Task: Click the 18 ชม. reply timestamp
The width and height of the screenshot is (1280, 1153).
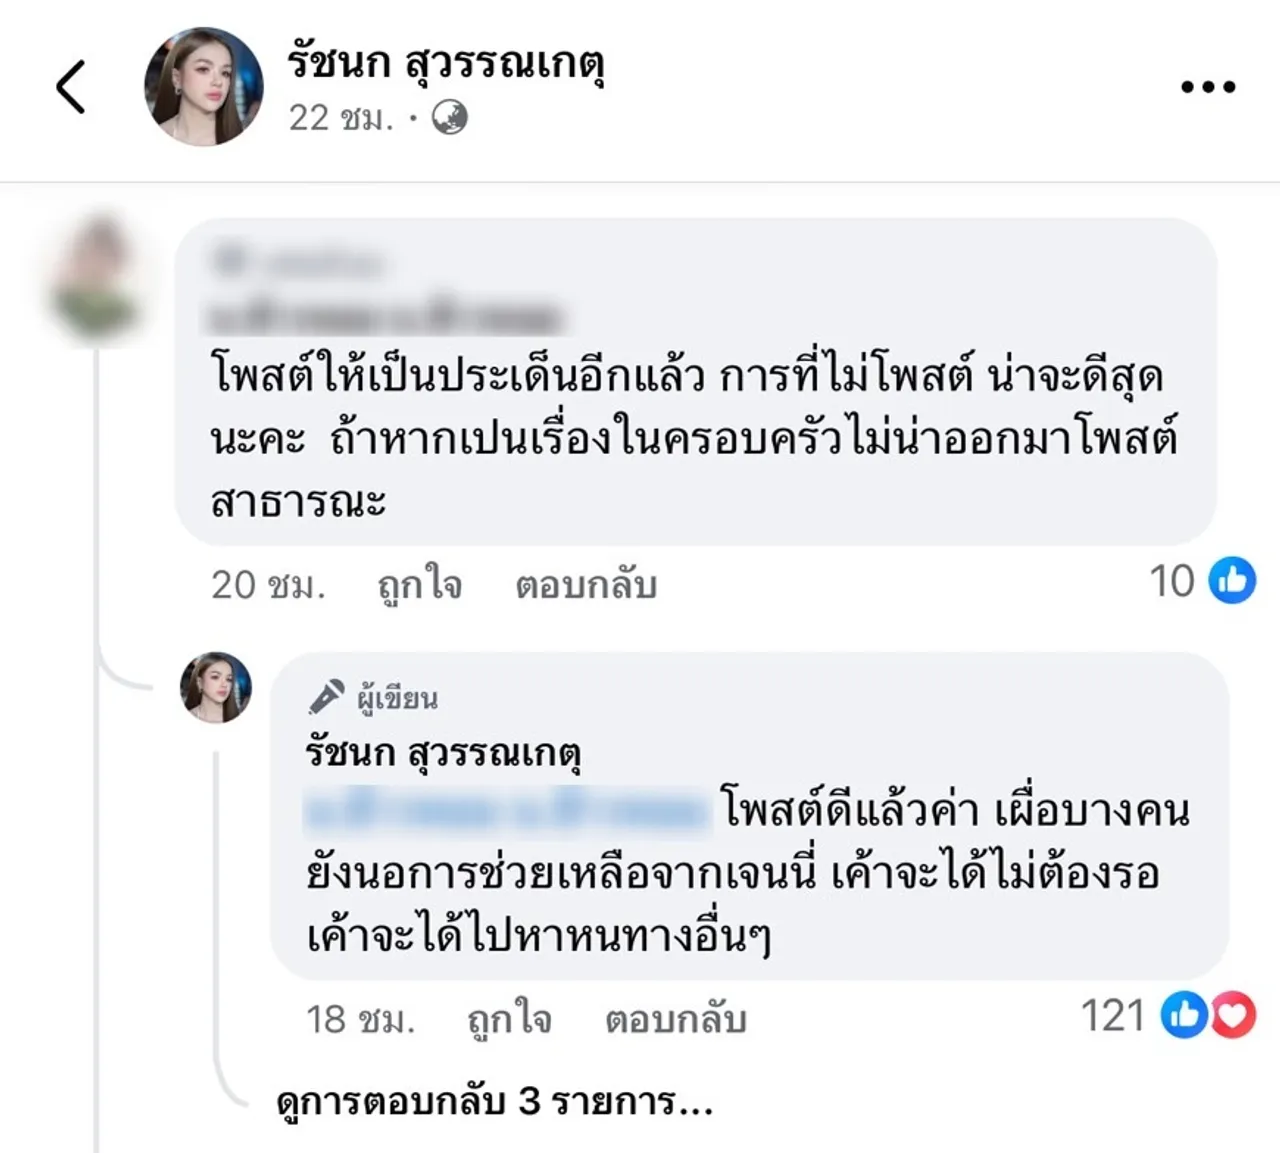Action: tap(358, 1020)
